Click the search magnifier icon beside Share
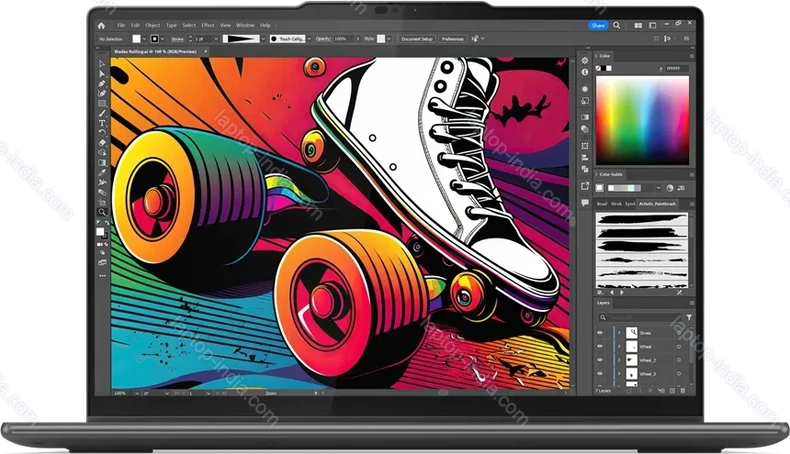This screenshot has width=790, height=454. tap(616, 24)
